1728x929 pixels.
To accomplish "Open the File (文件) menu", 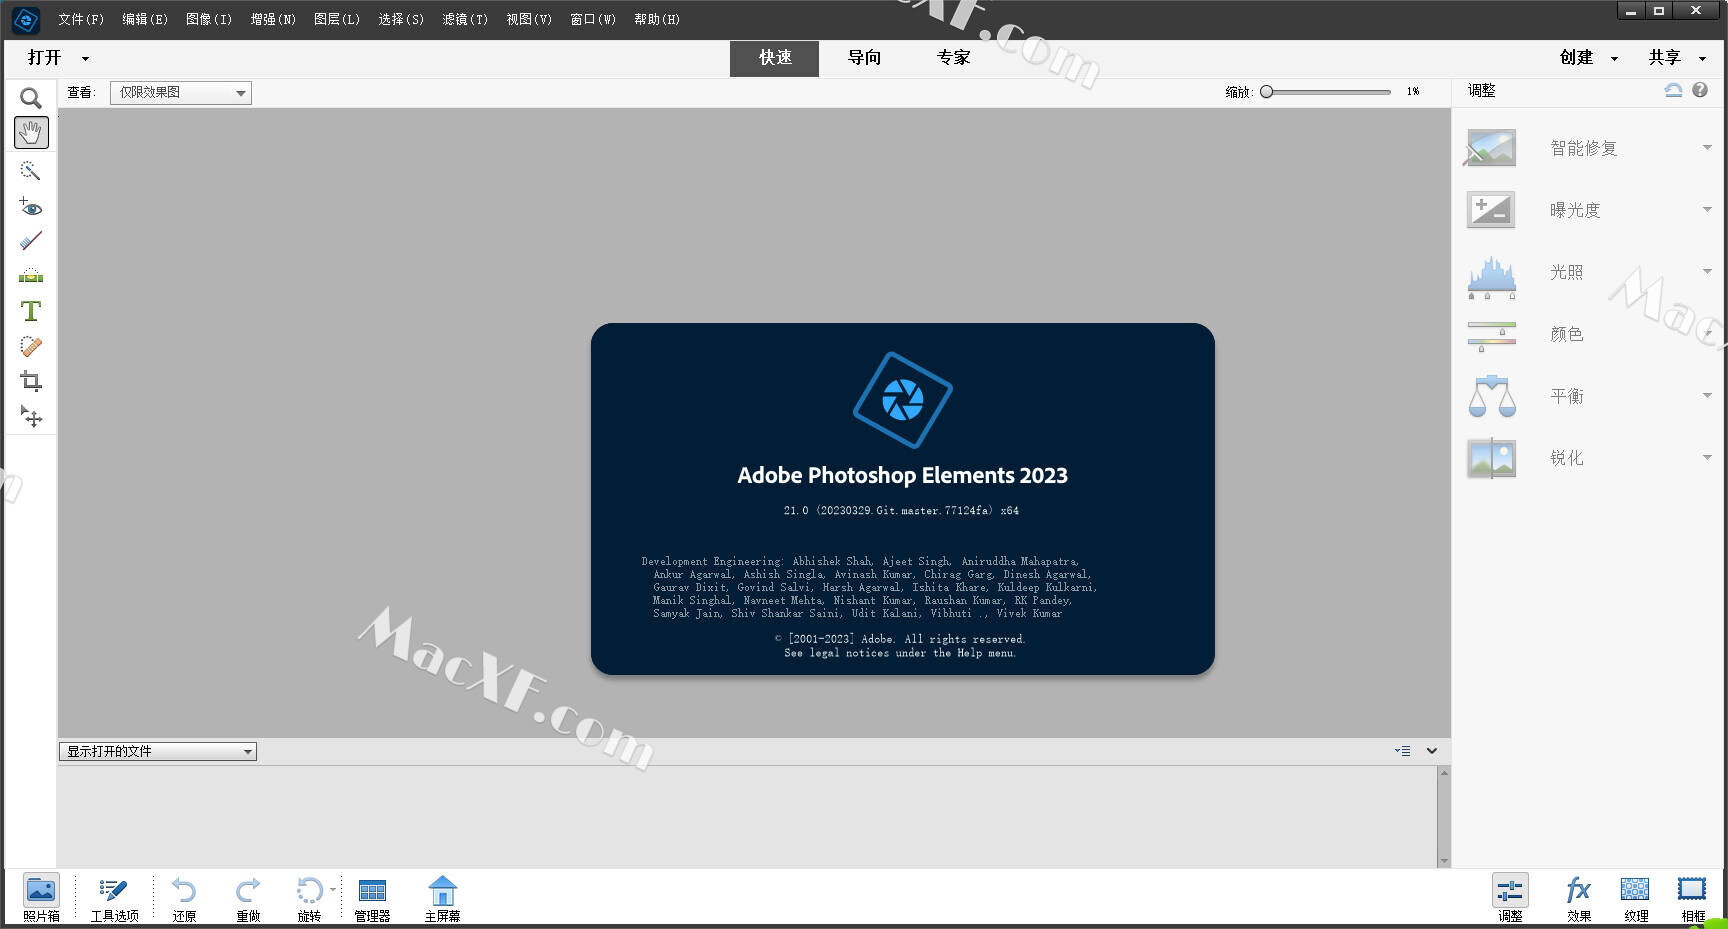I will point(81,19).
